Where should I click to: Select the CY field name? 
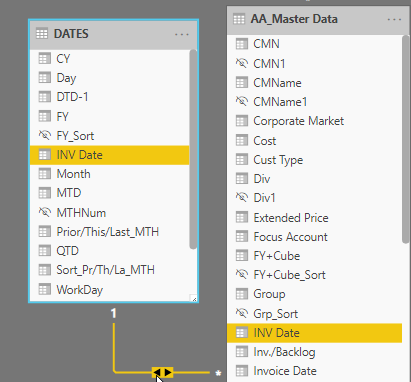tap(63, 59)
